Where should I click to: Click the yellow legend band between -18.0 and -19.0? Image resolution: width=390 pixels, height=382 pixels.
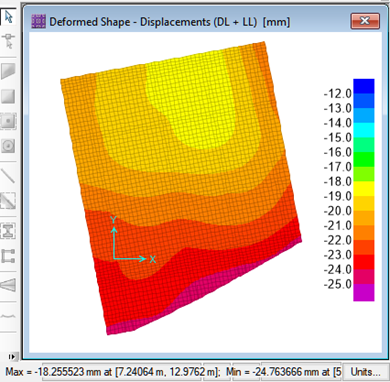(x=364, y=189)
